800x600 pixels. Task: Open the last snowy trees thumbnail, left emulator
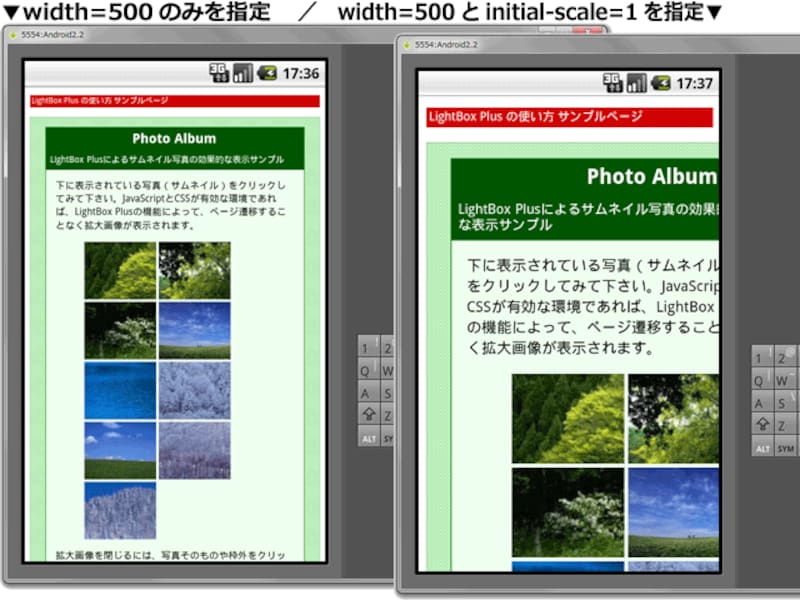(120, 511)
